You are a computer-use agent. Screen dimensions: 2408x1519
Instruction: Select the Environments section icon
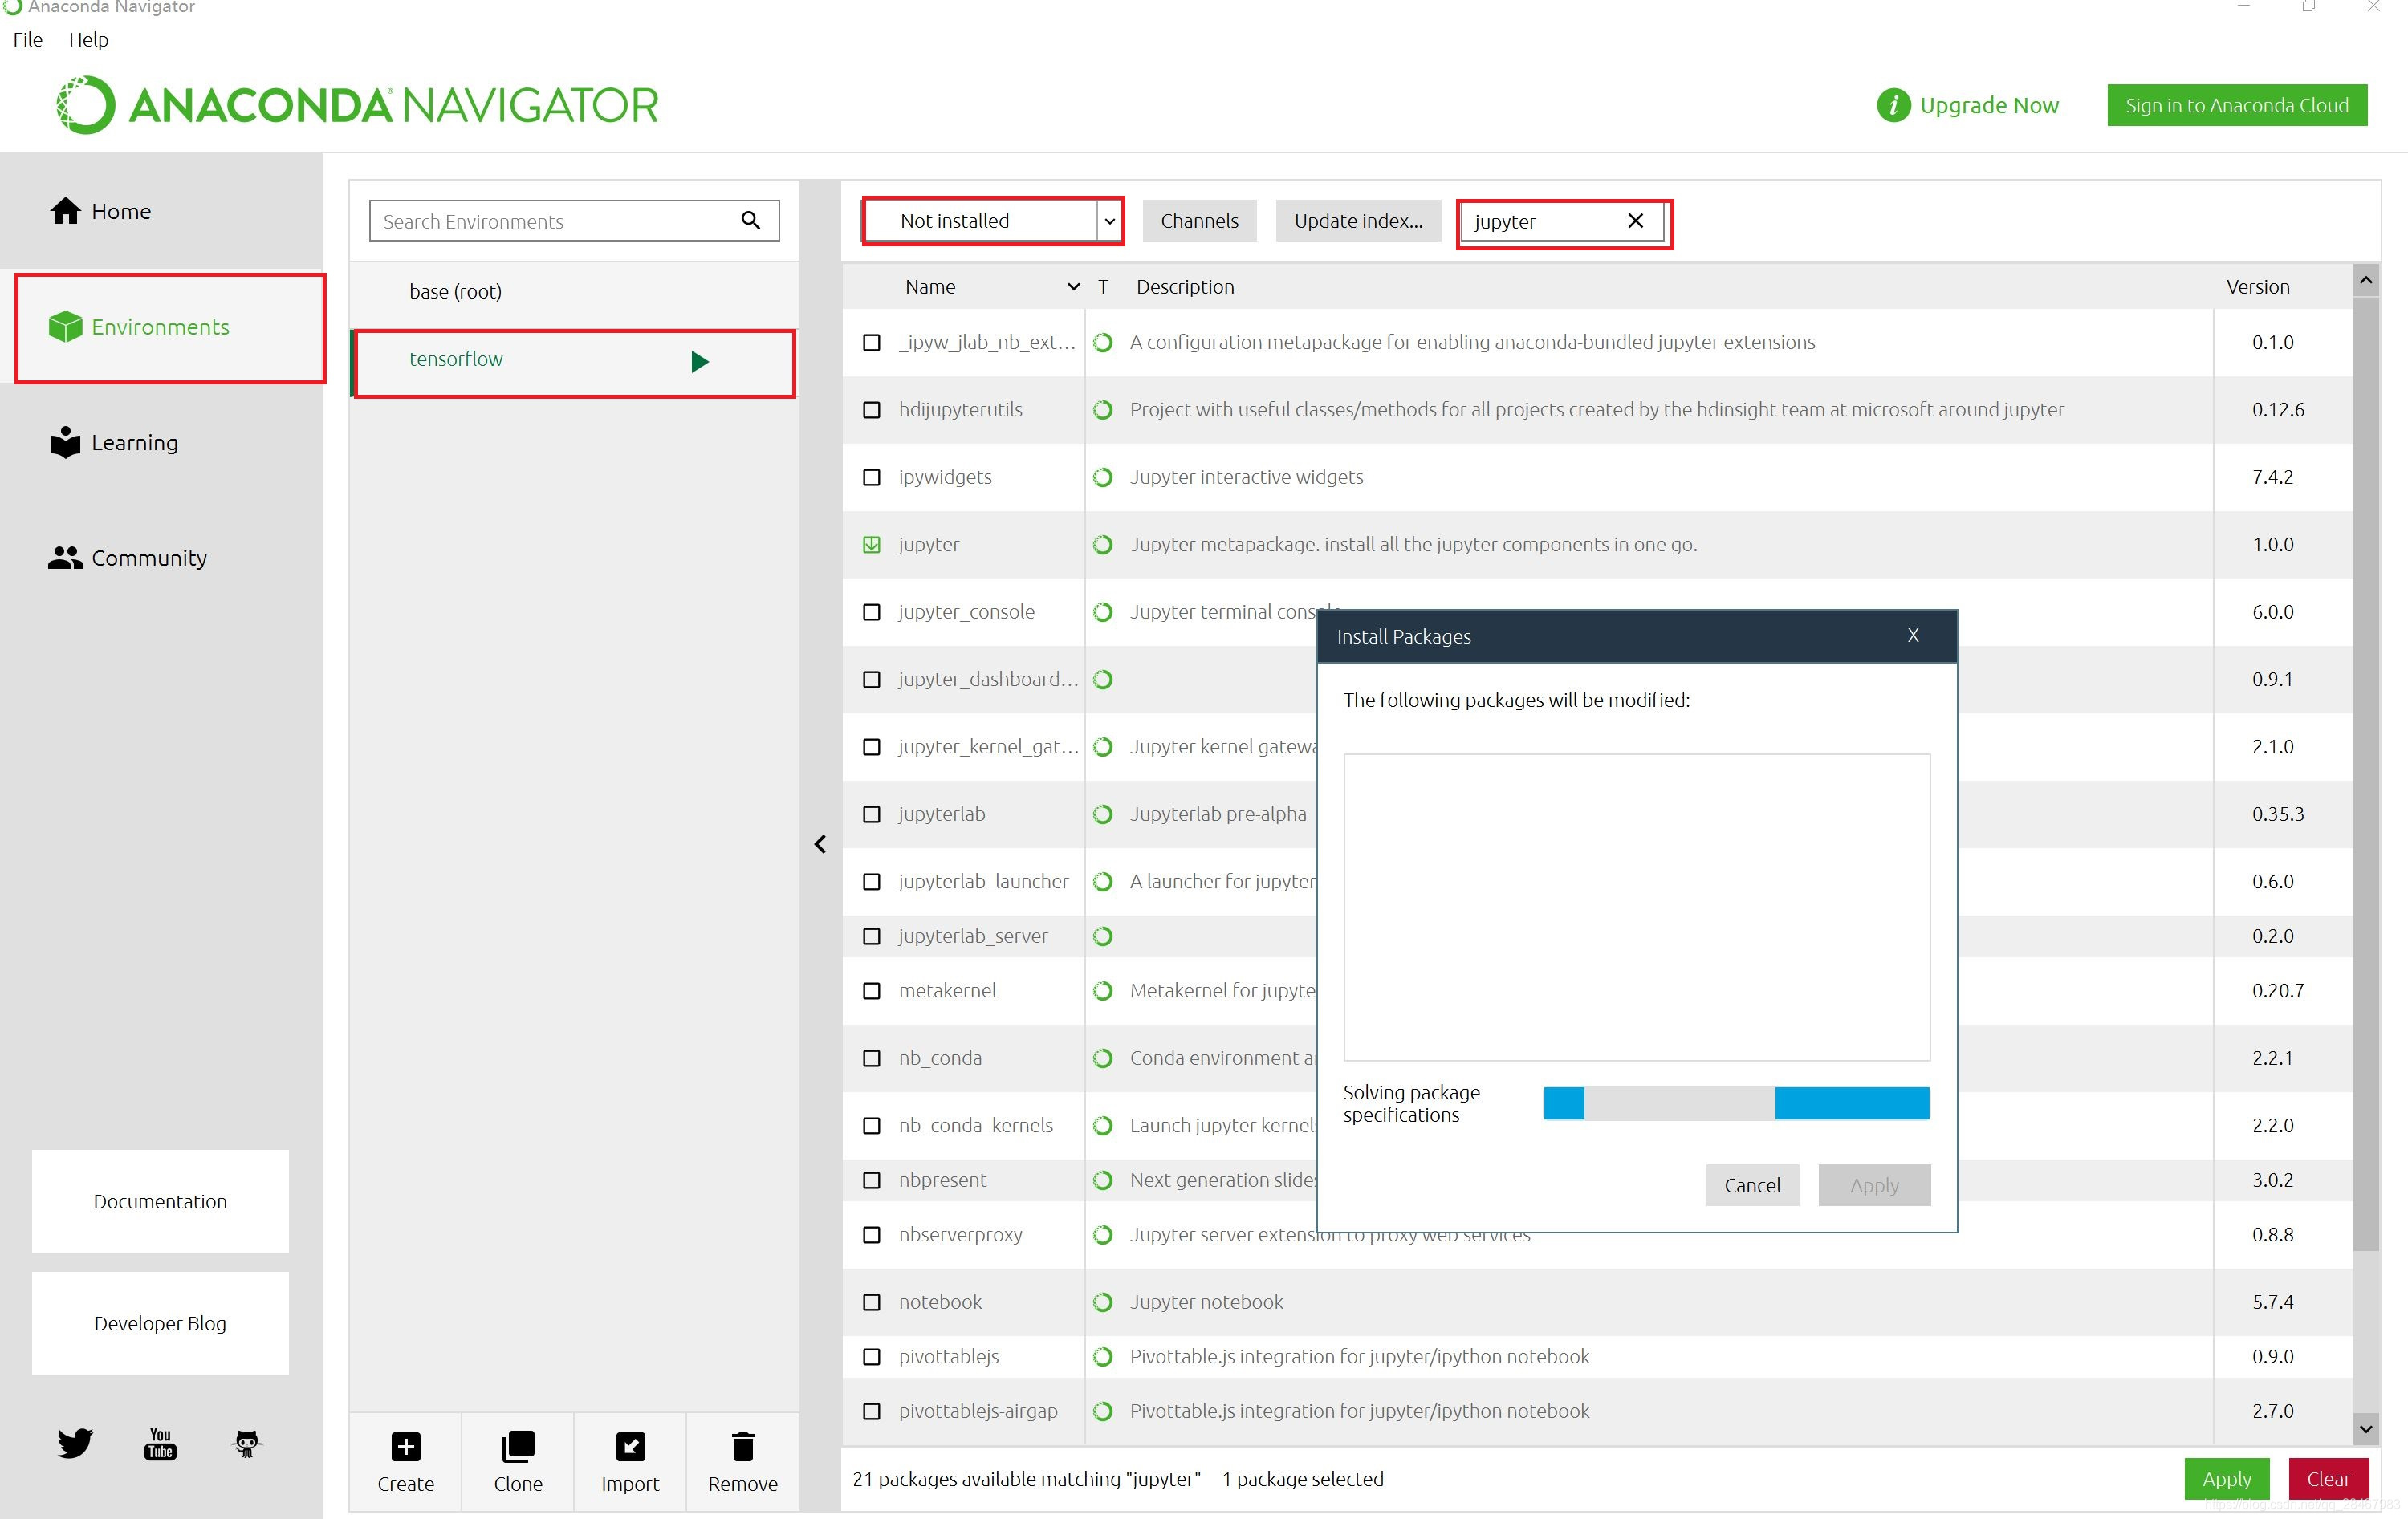[x=66, y=326]
